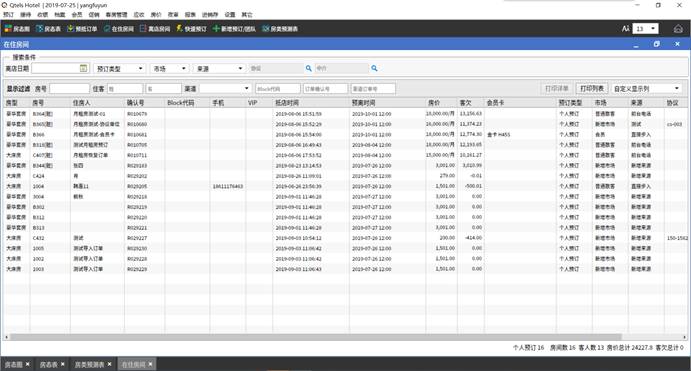Open the 设置 menu
The image size is (691, 371).
[x=230, y=15]
